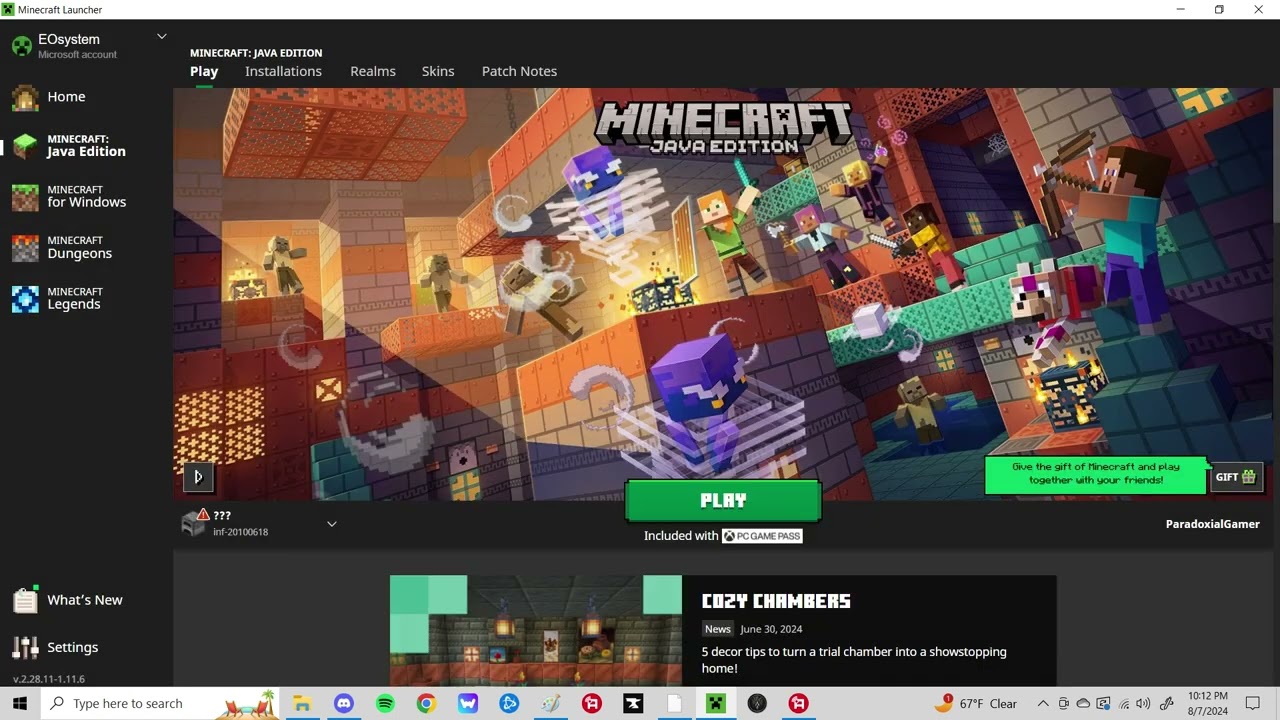Viewport: 1280px width, 720px height.
Task: Open the Skins tab
Action: [438, 71]
